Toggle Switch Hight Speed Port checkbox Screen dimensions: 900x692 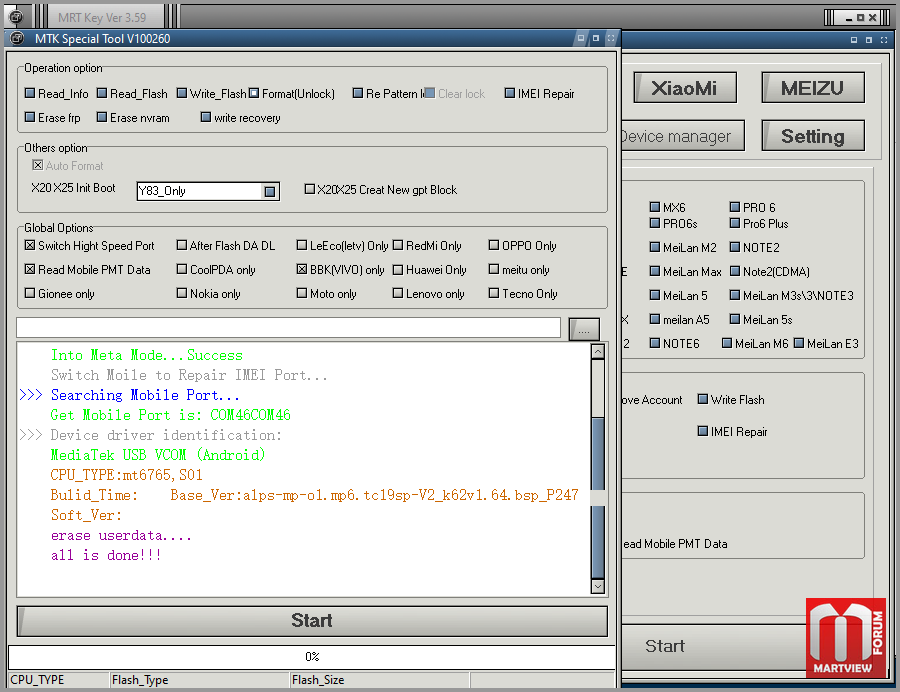pyautogui.click(x=30, y=246)
